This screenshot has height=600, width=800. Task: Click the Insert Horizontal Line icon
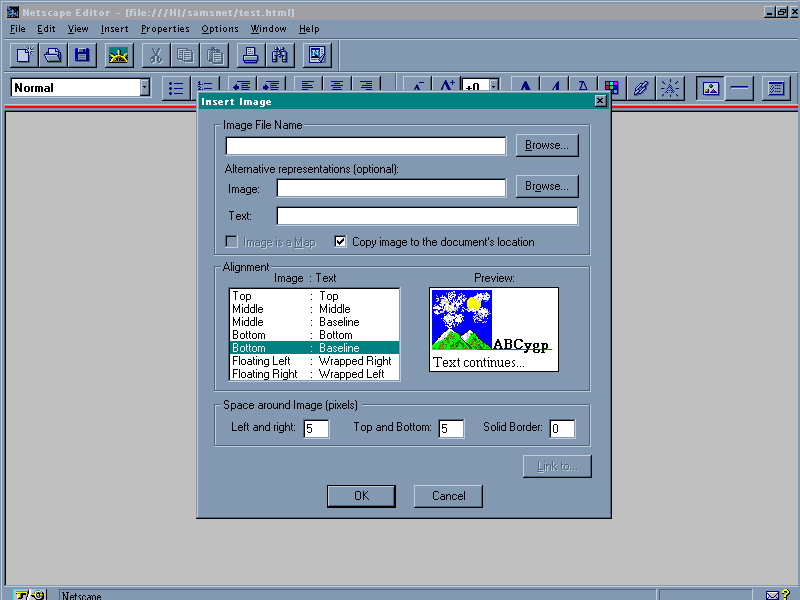740,88
